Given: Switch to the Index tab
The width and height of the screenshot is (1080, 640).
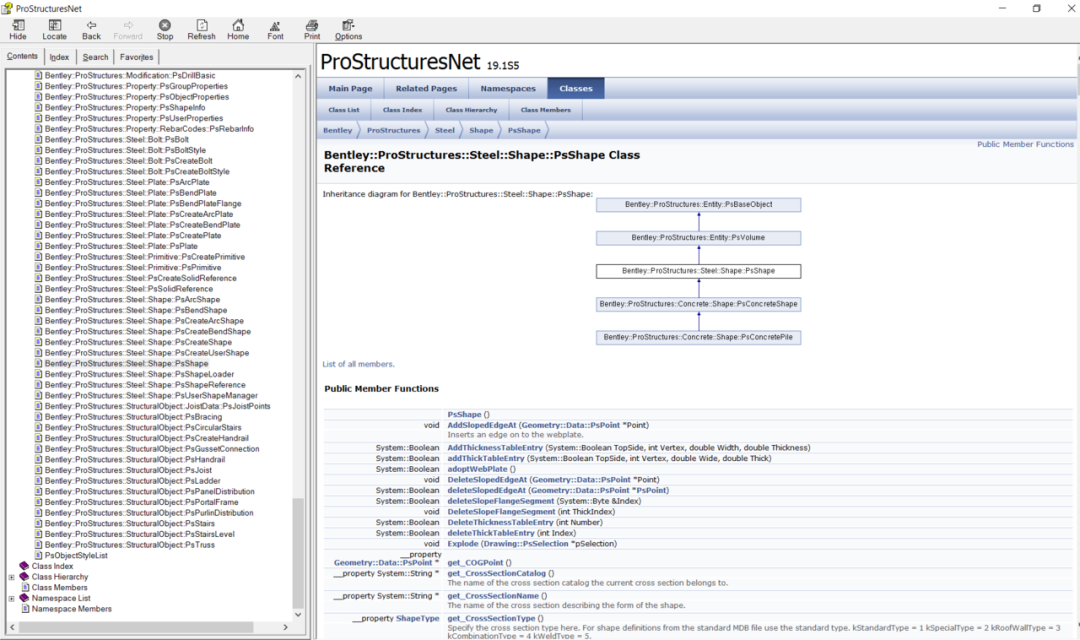Looking at the screenshot, I should 59,57.
